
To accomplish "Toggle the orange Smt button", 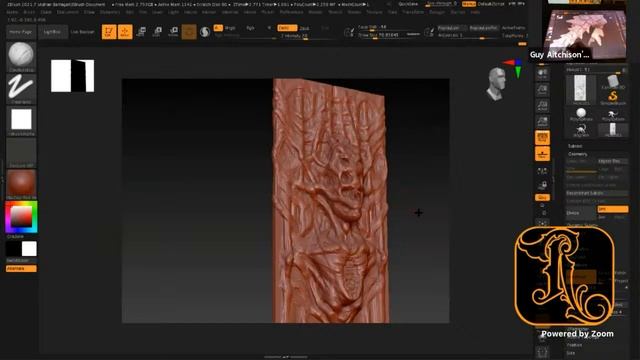I will click(x=612, y=209).
